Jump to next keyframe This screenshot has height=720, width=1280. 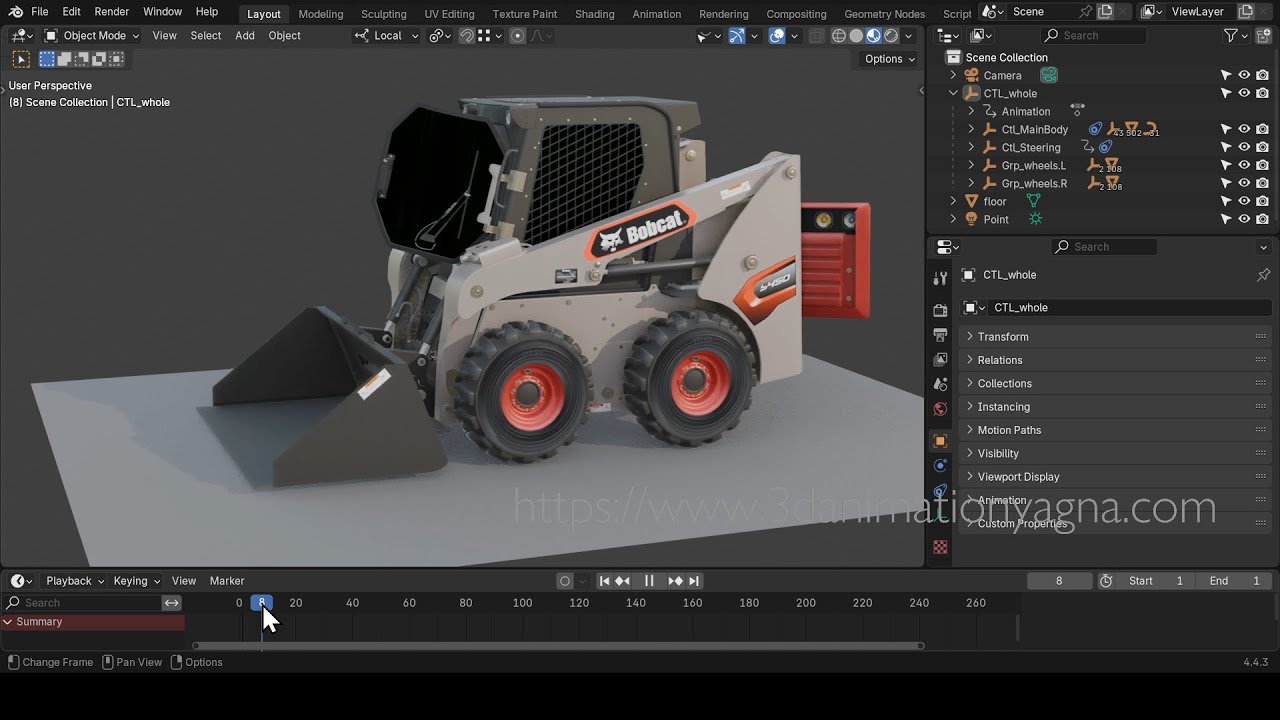coord(675,581)
